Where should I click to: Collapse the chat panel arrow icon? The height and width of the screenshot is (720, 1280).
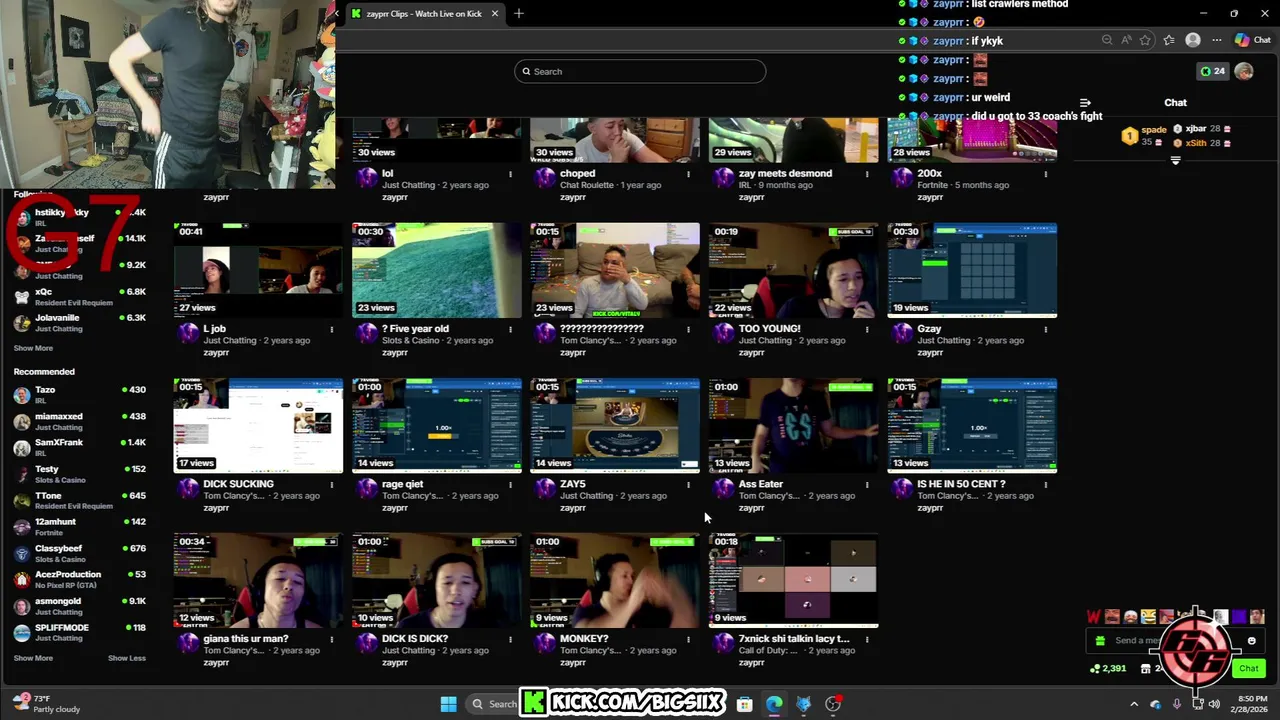tap(1085, 102)
